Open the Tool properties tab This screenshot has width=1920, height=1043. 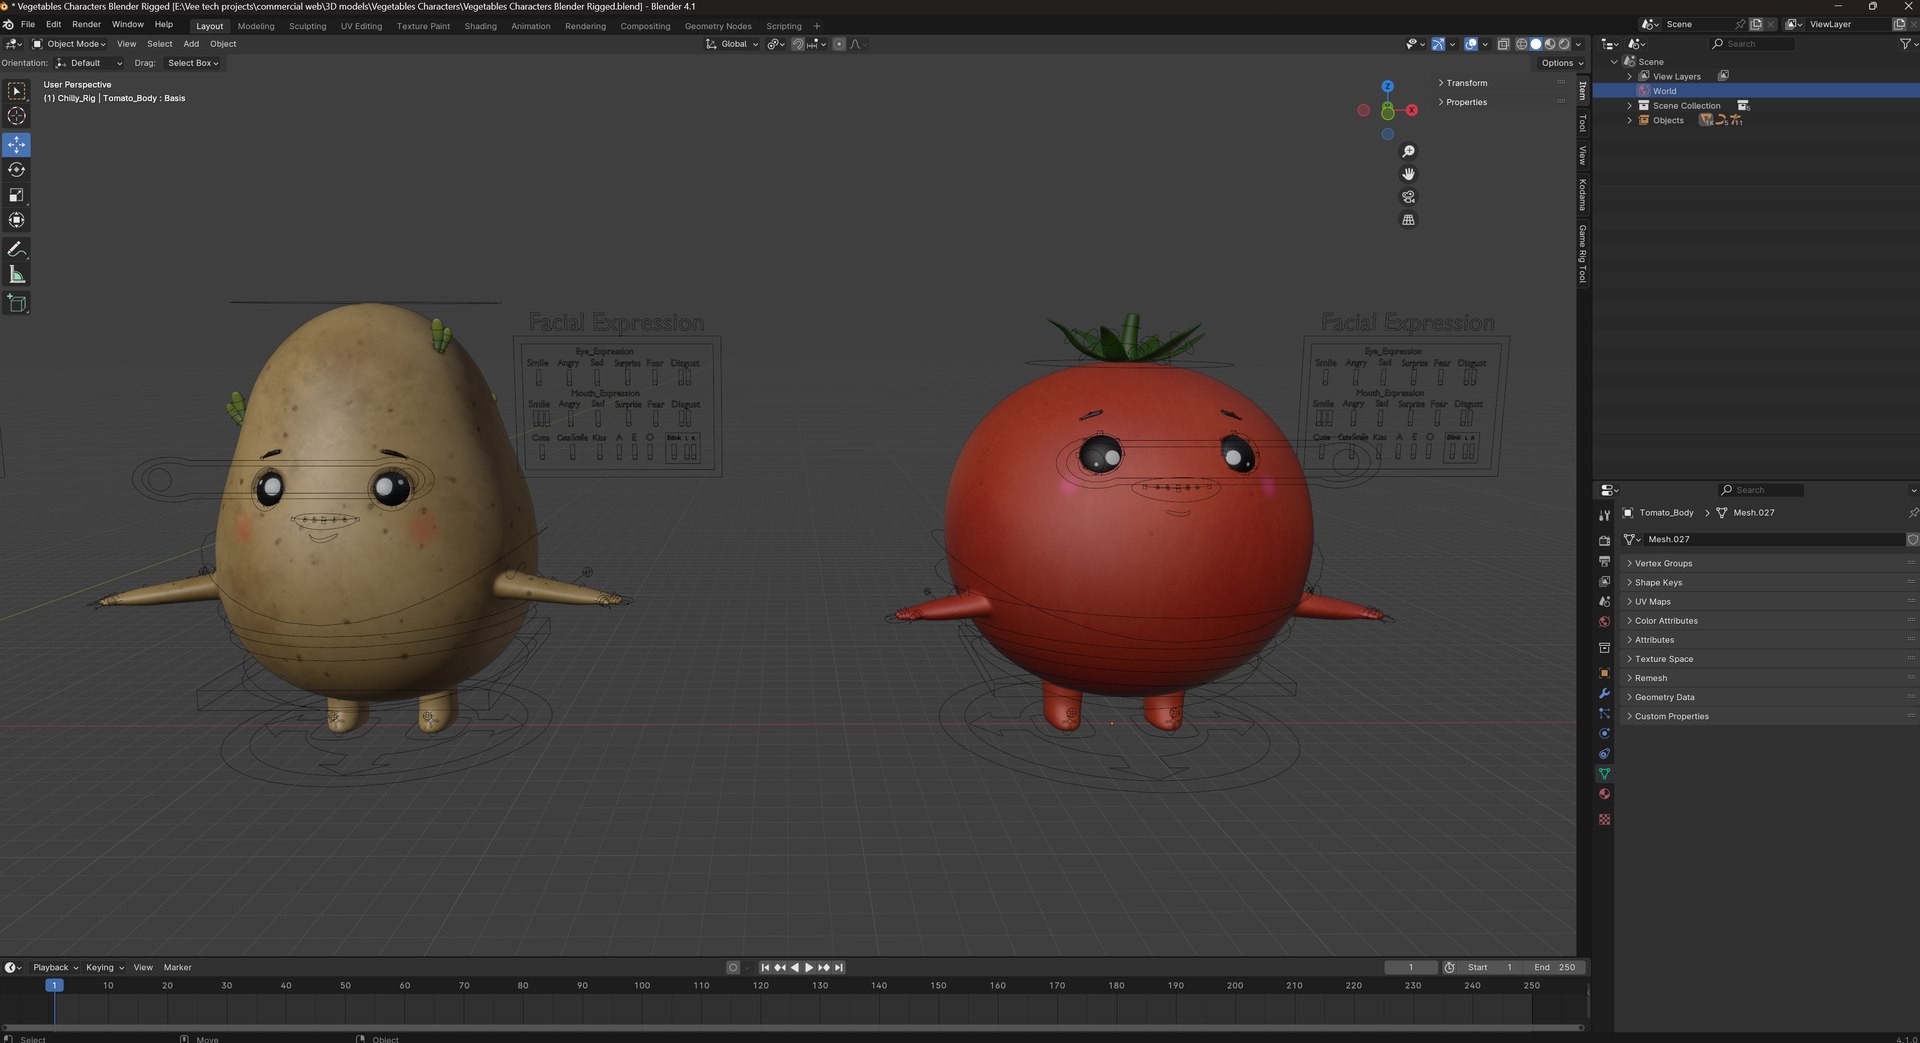(x=1604, y=516)
